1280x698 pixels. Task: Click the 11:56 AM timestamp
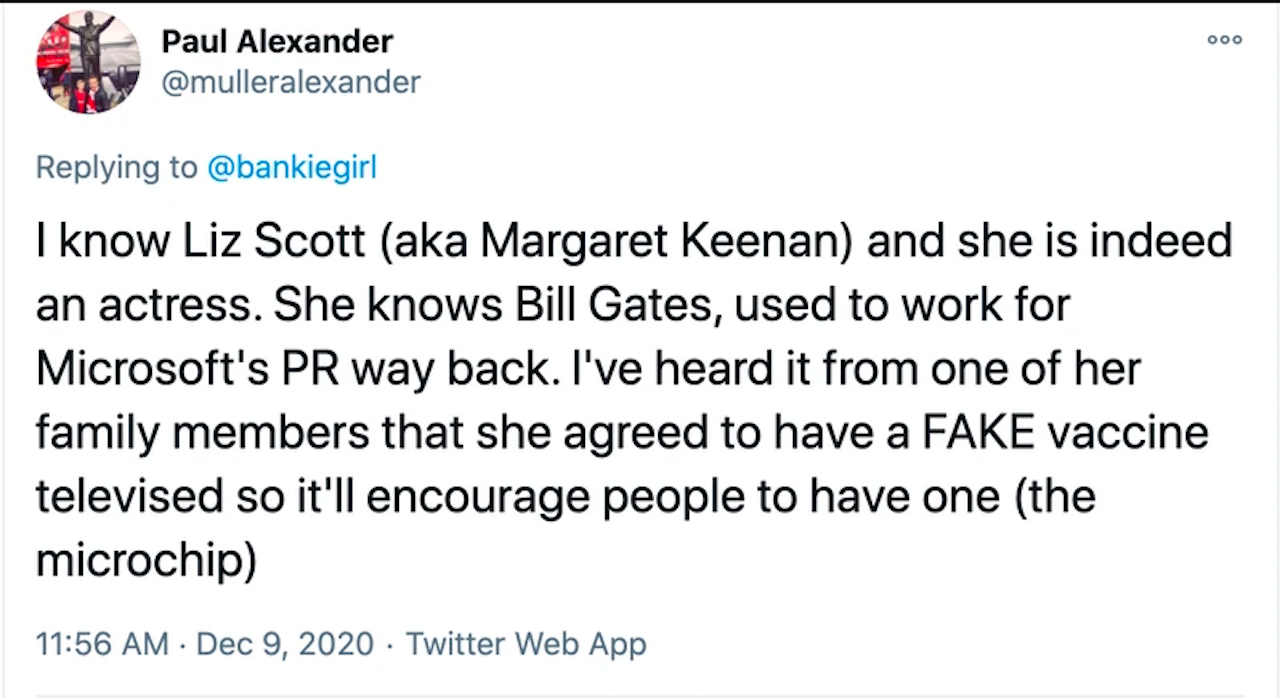[102, 643]
